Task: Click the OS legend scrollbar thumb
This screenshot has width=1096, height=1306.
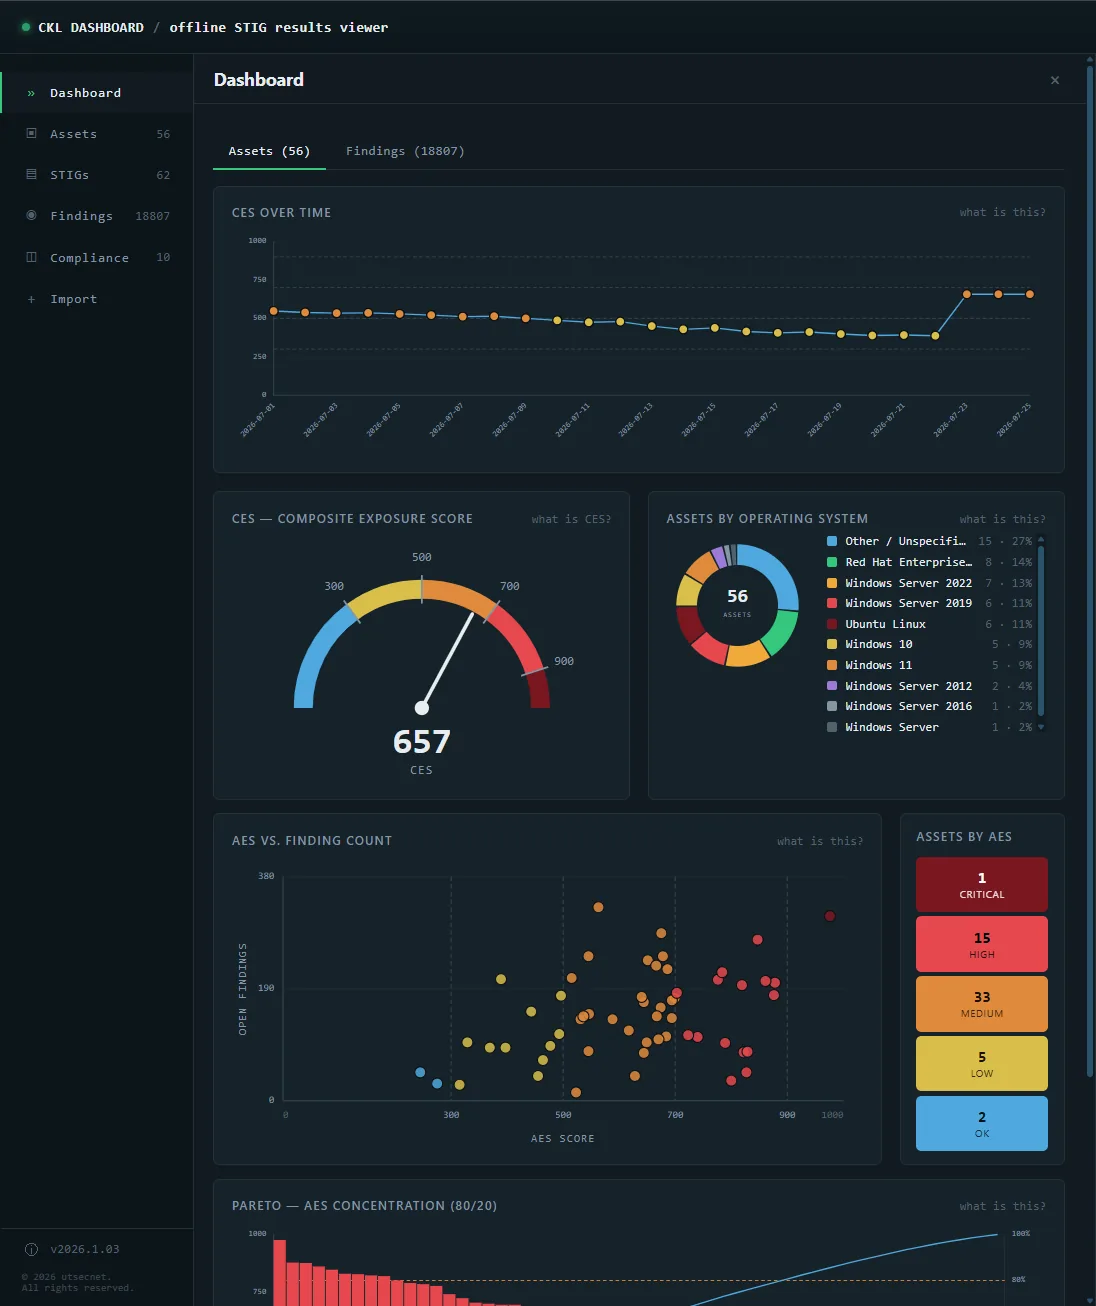Action: [x=1041, y=630]
